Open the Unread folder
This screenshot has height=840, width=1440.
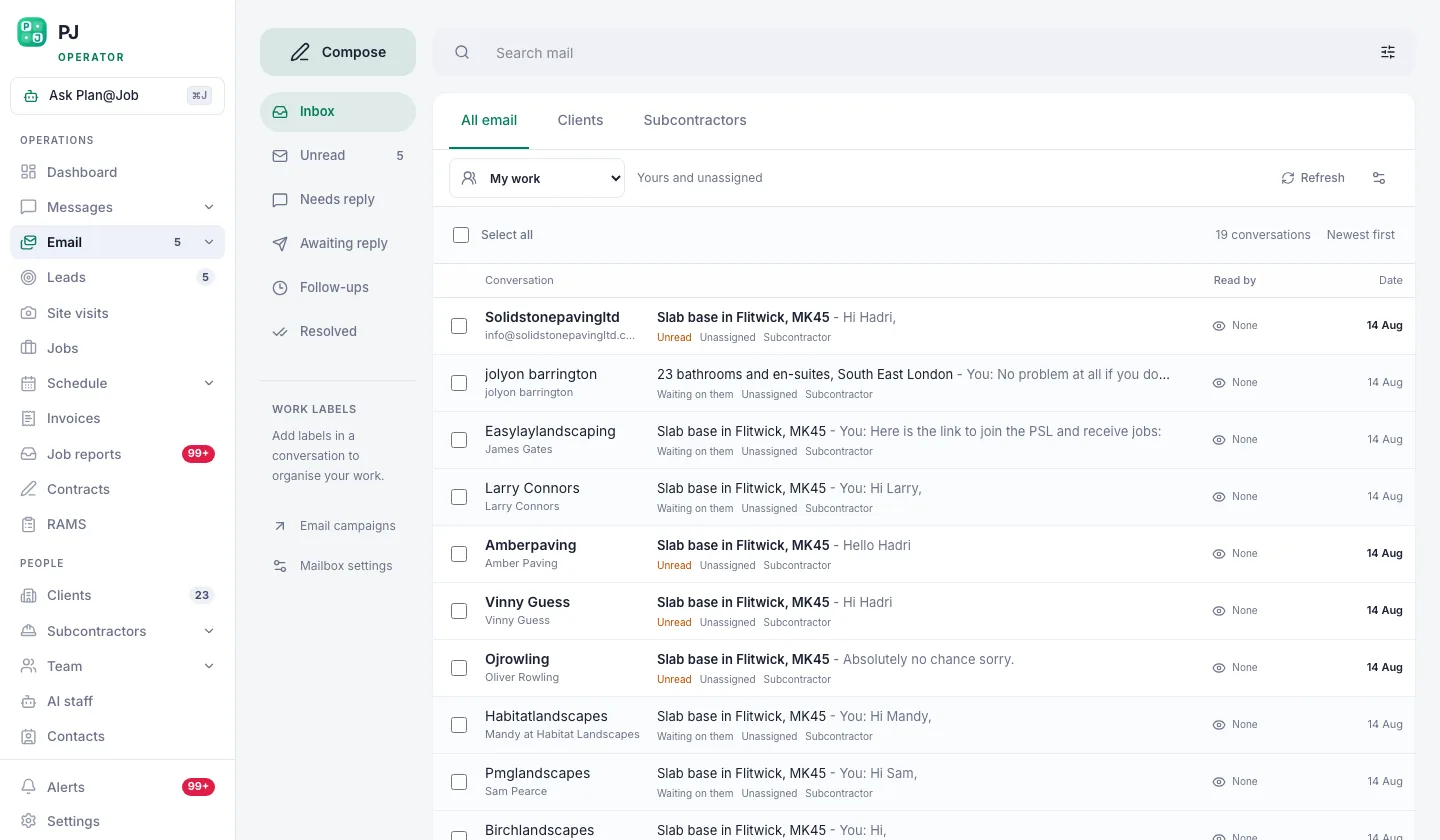[338, 155]
